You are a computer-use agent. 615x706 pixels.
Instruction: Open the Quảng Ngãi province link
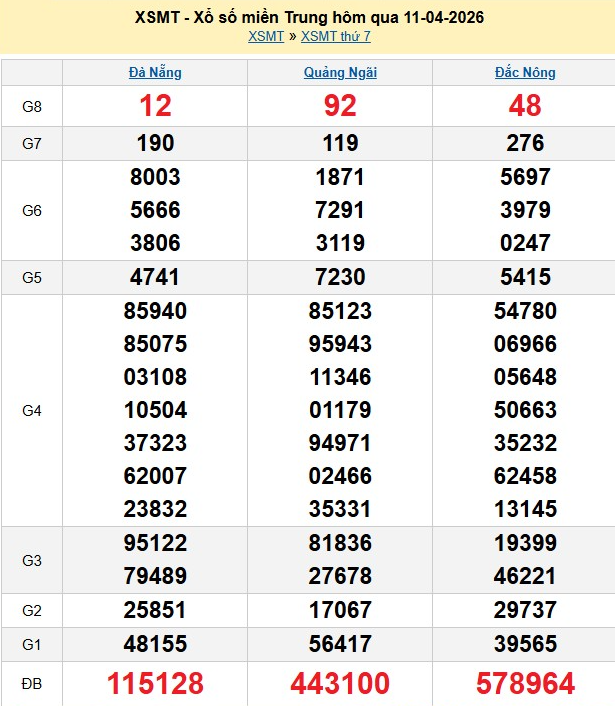(340, 72)
